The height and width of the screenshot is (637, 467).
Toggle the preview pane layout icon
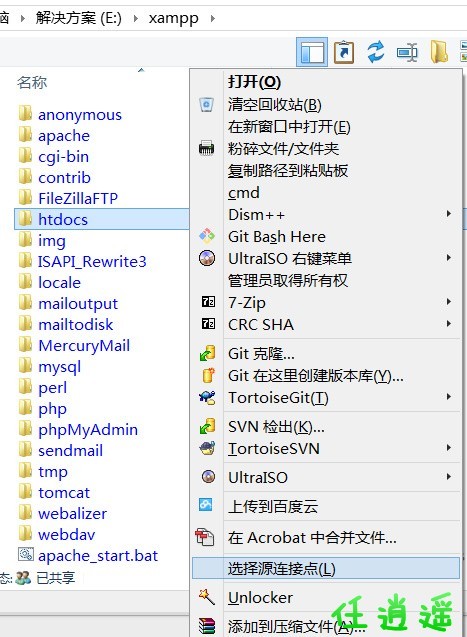click(312, 52)
